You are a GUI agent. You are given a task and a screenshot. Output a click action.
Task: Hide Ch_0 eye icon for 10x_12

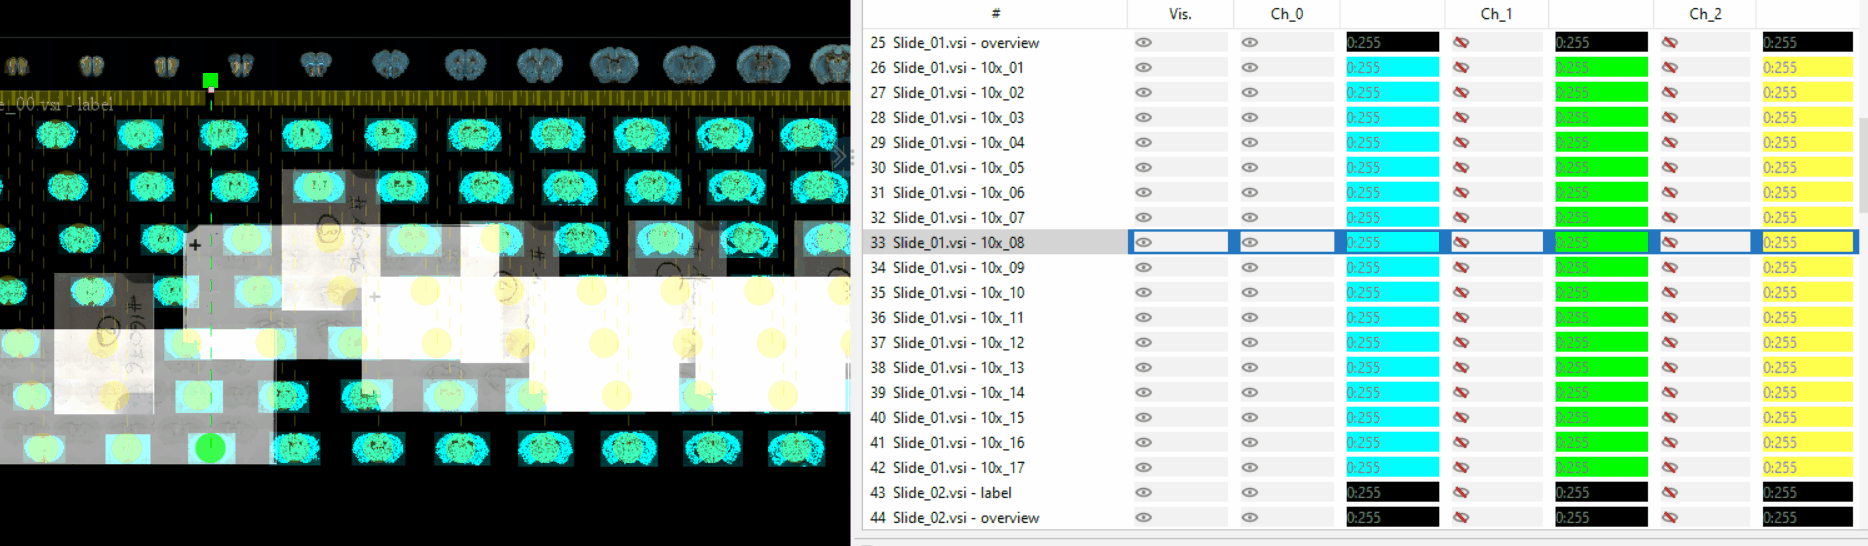tap(1250, 342)
